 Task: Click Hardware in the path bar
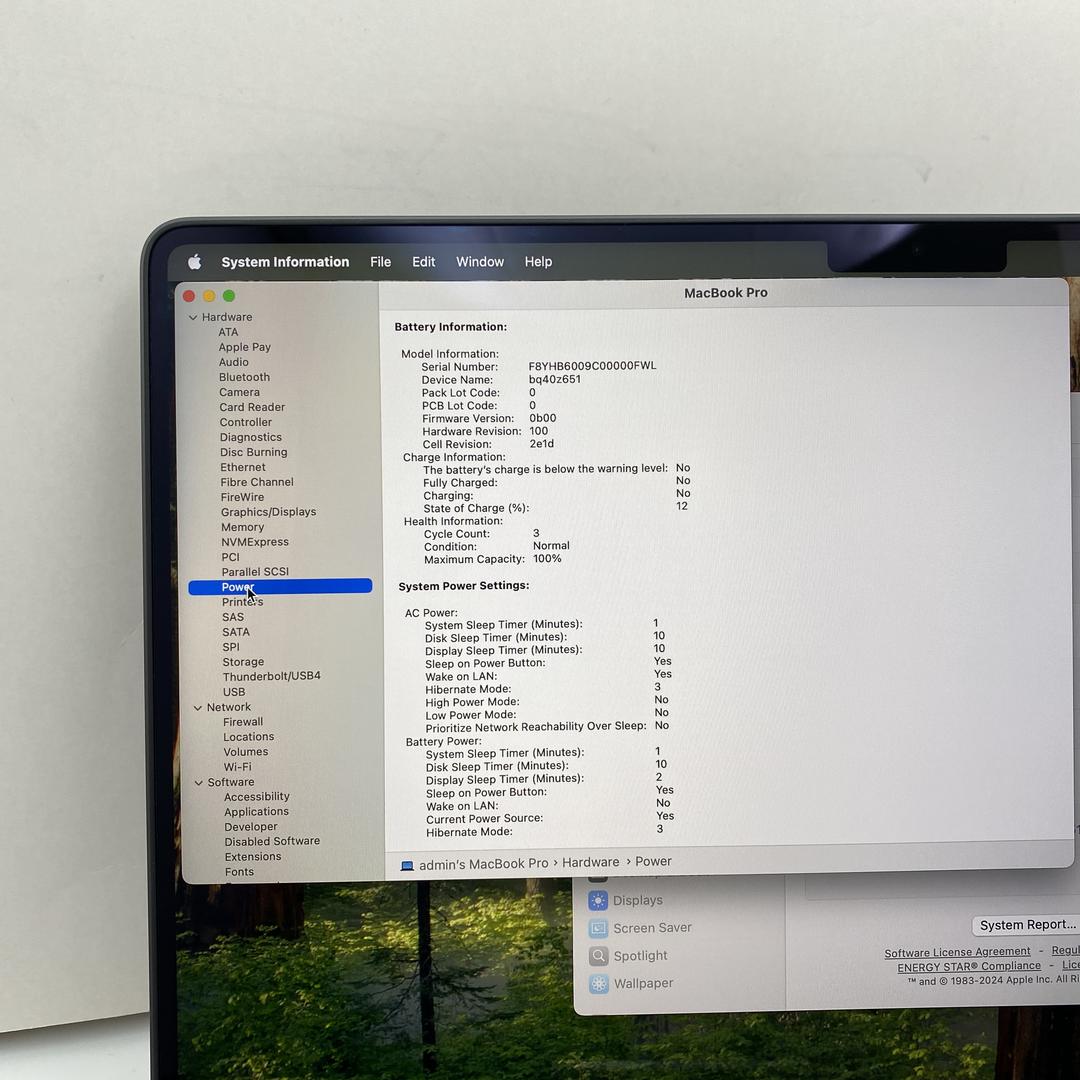[590, 862]
